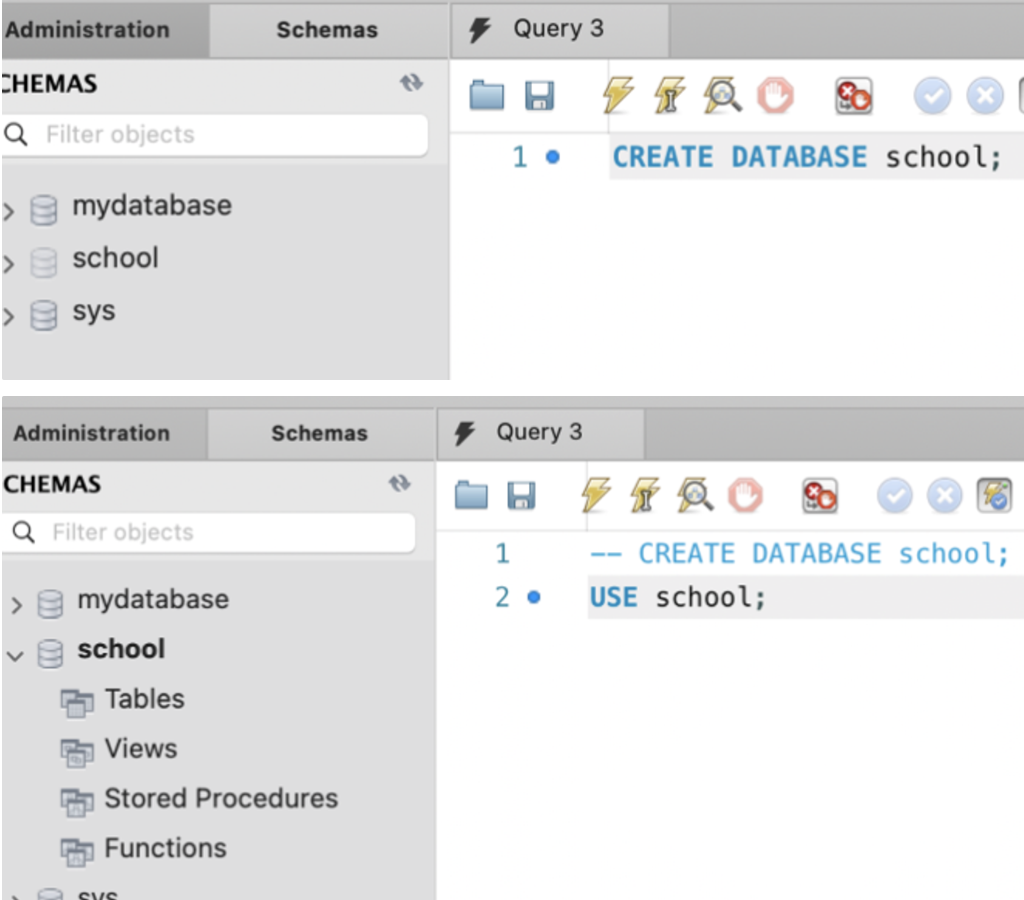Click rollback X icon in the one-line query editor
Screen dimensions: 1024x900
pos(984,96)
